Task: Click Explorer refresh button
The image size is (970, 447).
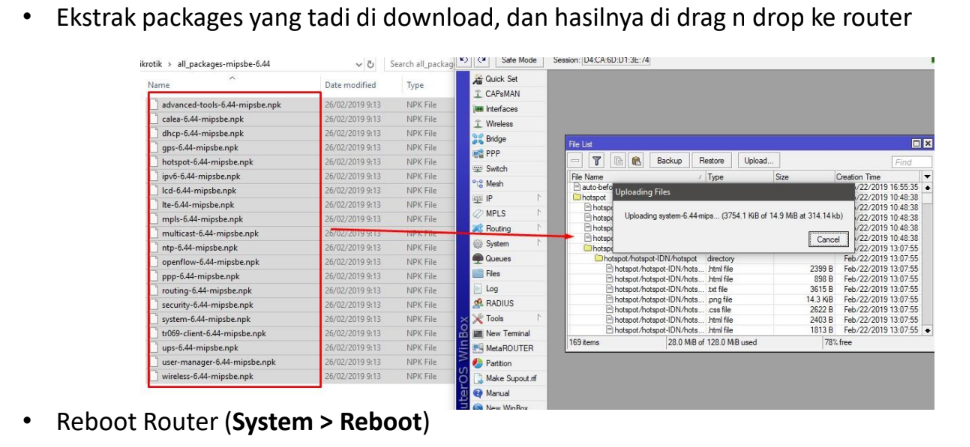Action: (371, 64)
